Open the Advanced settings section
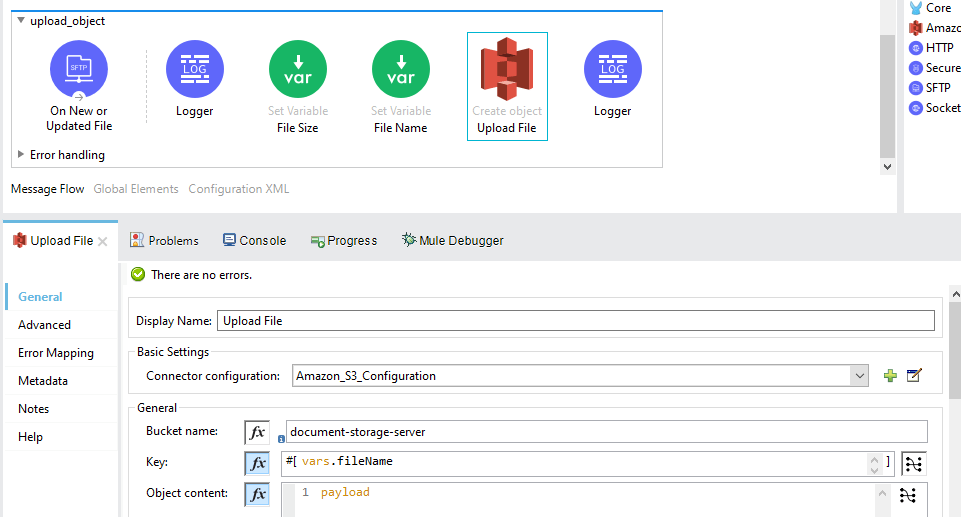 point(44,325)
